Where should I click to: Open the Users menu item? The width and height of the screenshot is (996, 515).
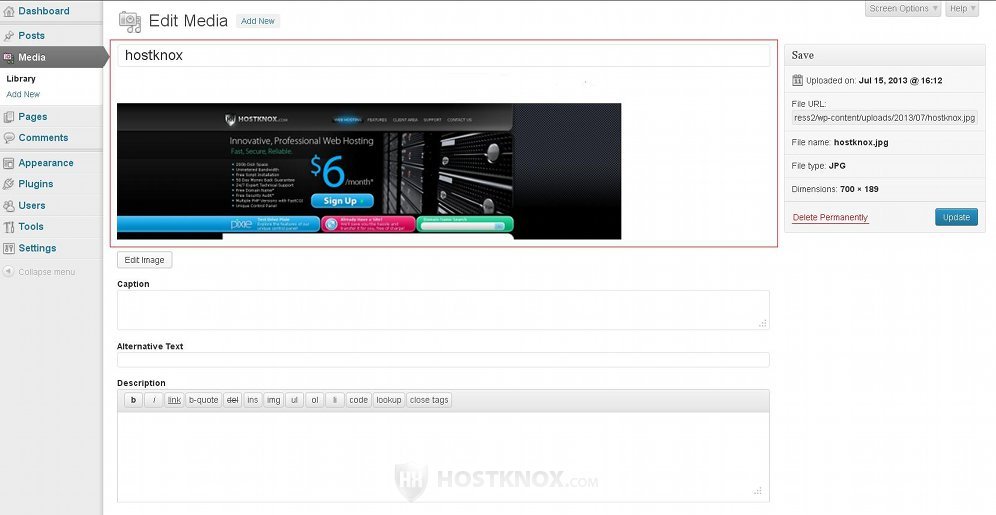32,205
